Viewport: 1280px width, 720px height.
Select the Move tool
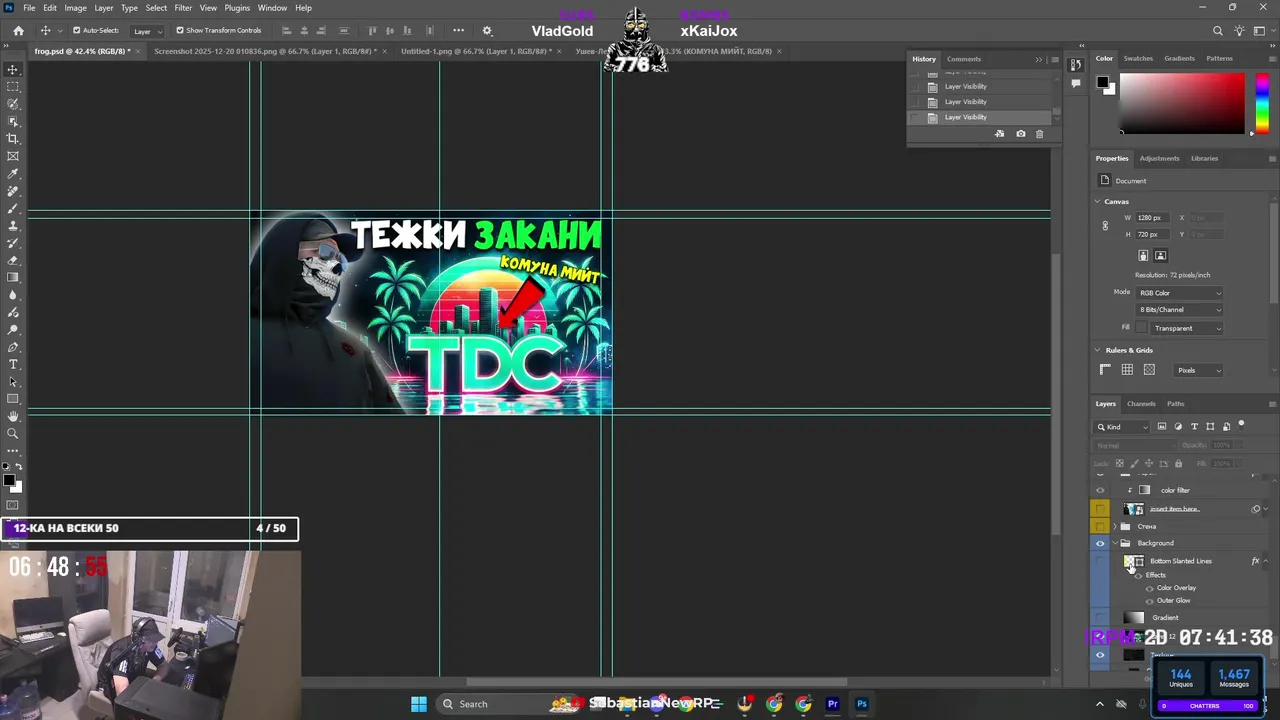click(x=13, y=69)
